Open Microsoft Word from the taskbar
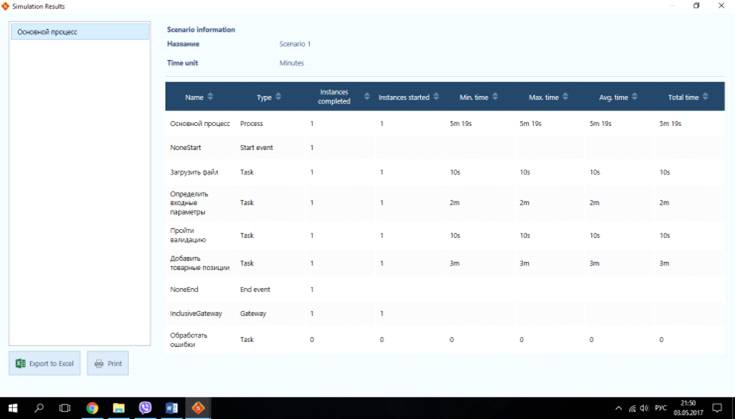The image size is (735, 419). tap(171, 408)
